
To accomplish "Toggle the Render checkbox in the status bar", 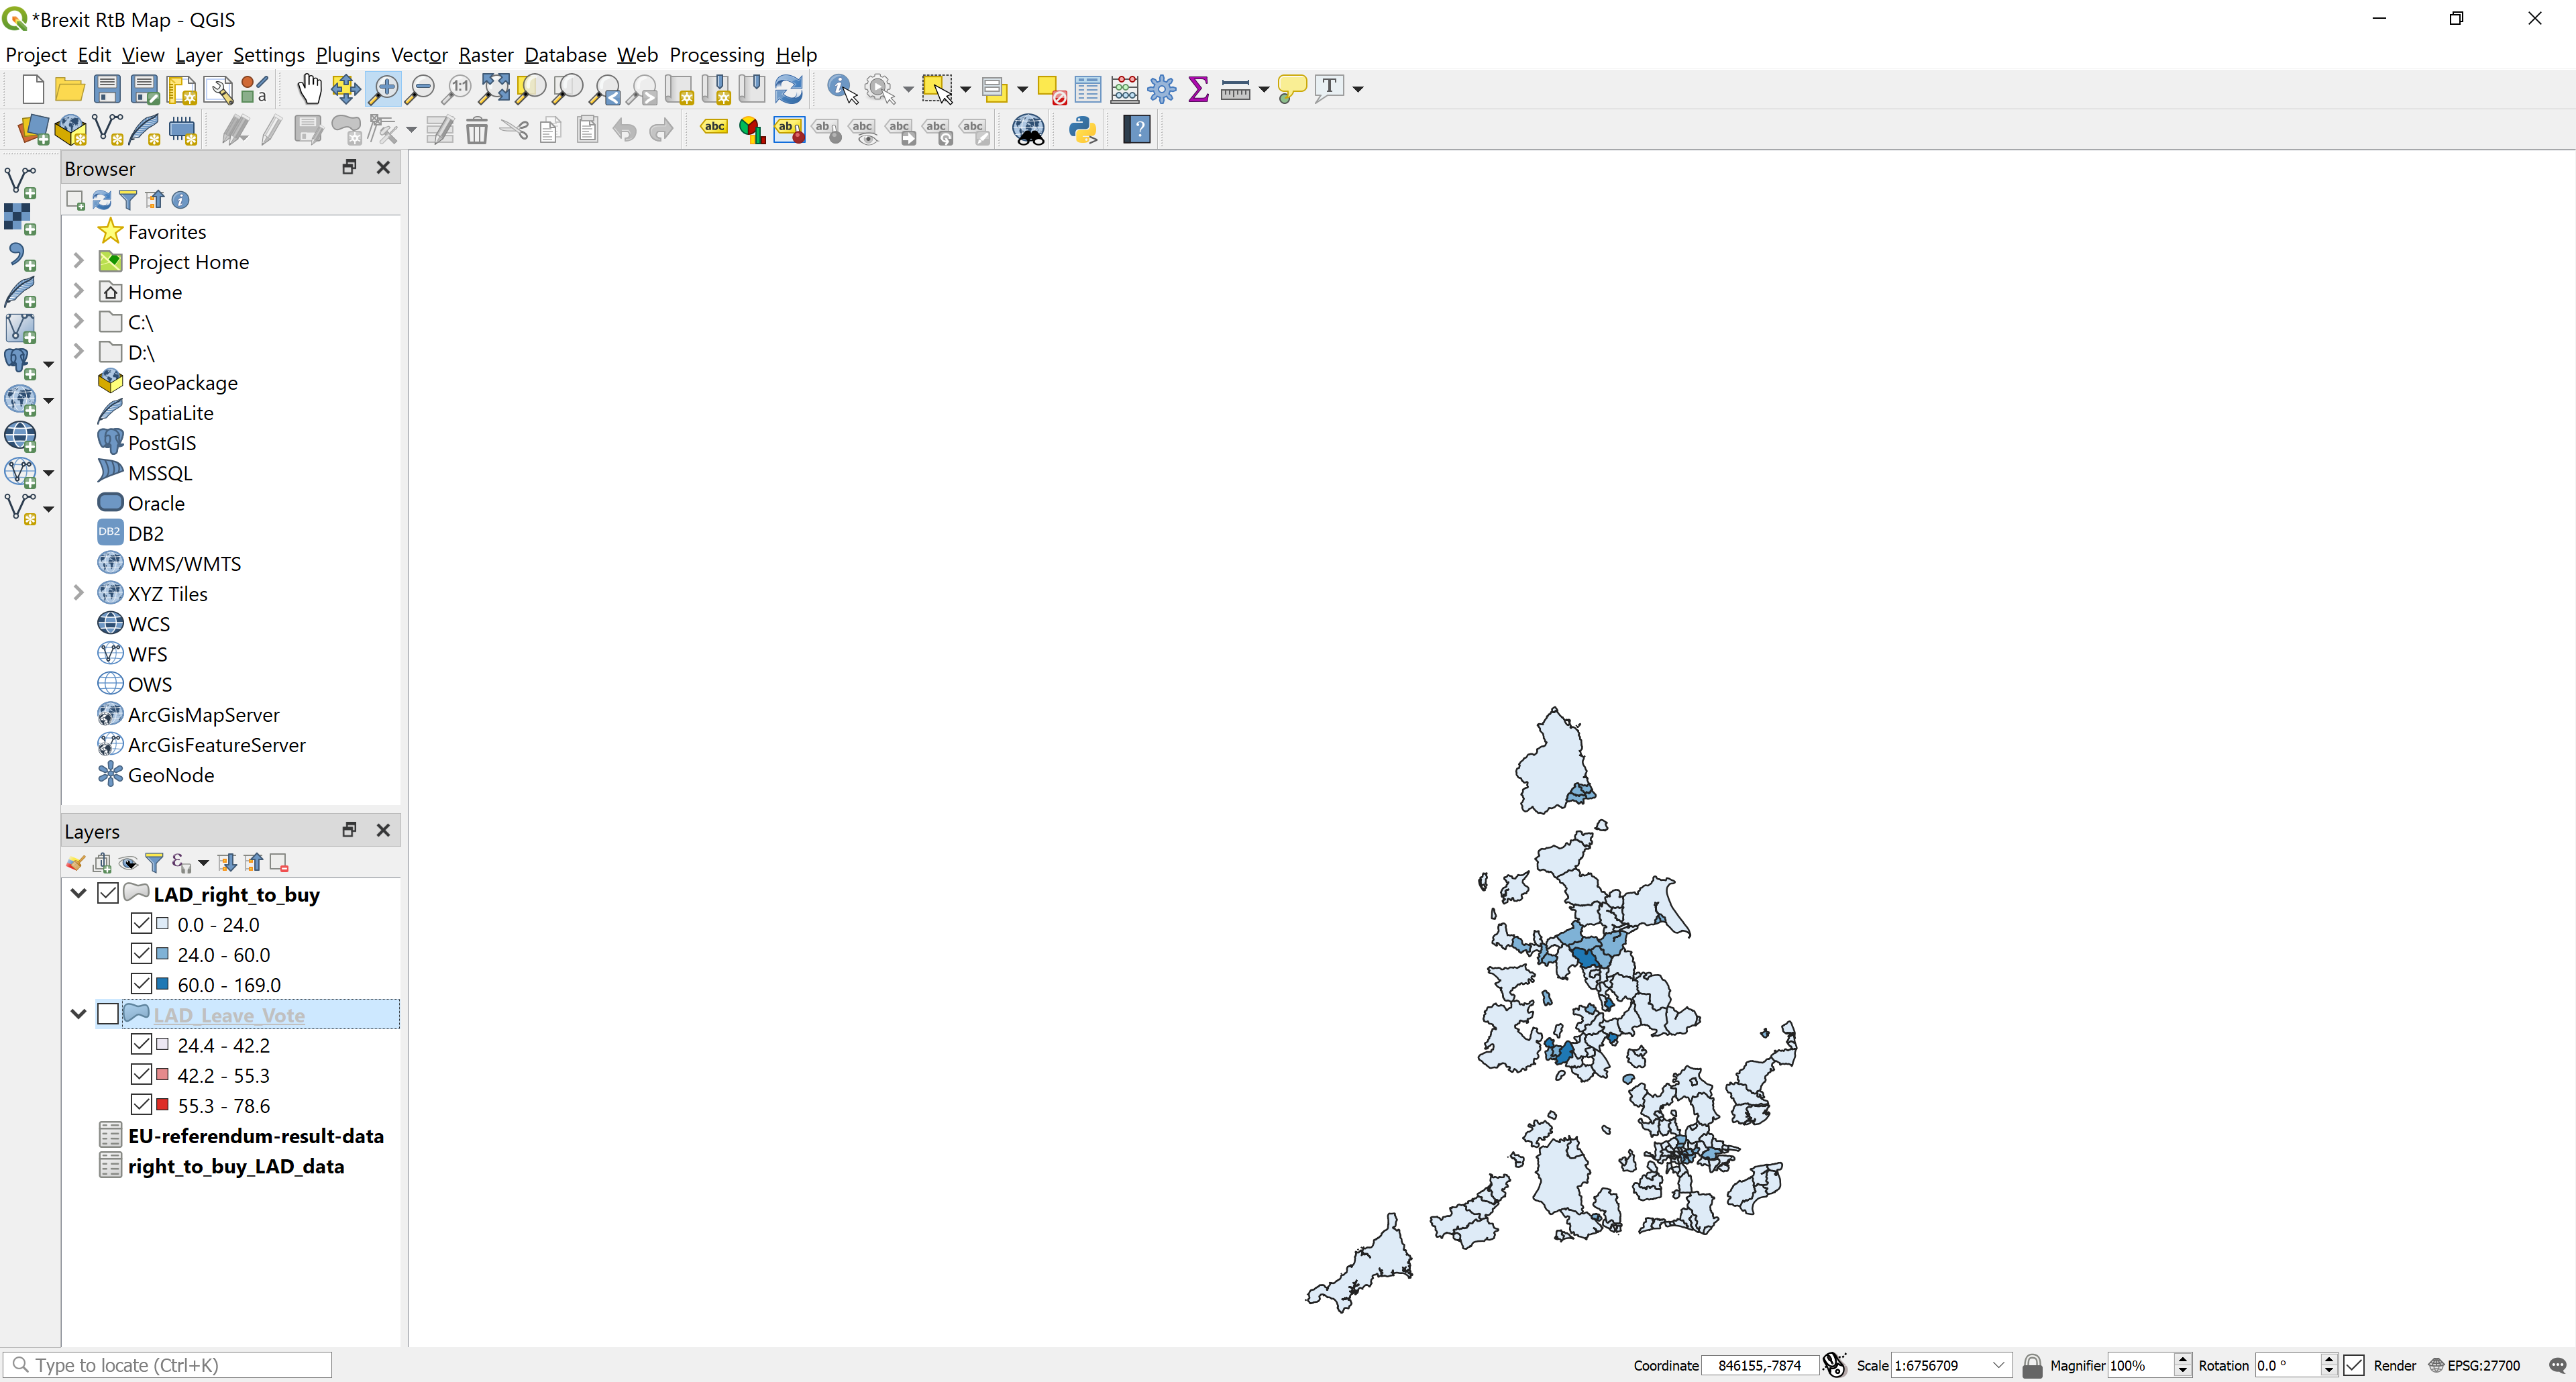I will click(x=2354, y=1365).
